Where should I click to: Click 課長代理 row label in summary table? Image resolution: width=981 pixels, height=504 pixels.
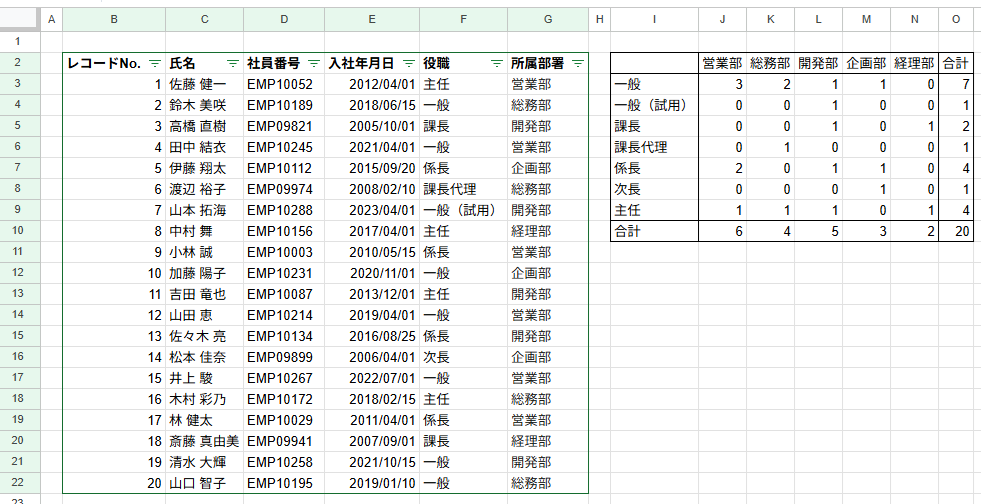654,147
